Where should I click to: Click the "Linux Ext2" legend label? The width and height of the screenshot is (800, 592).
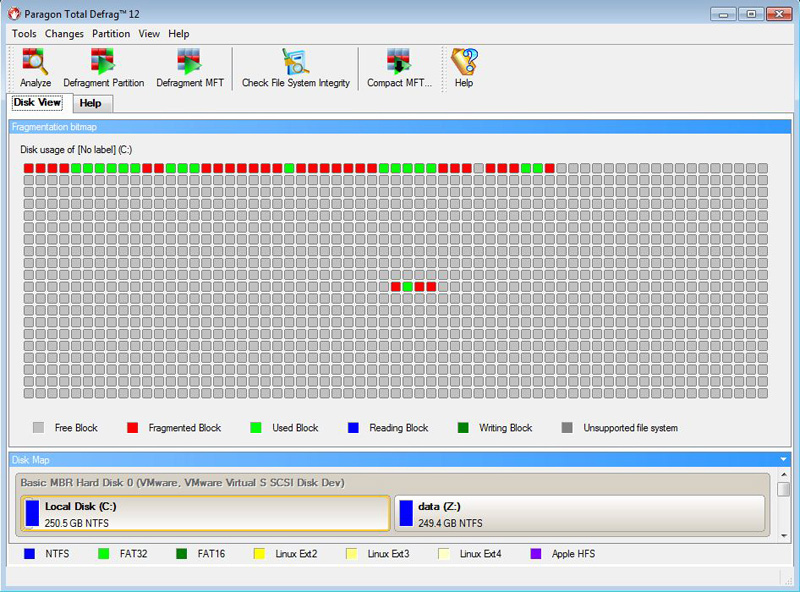pos(296,554)
